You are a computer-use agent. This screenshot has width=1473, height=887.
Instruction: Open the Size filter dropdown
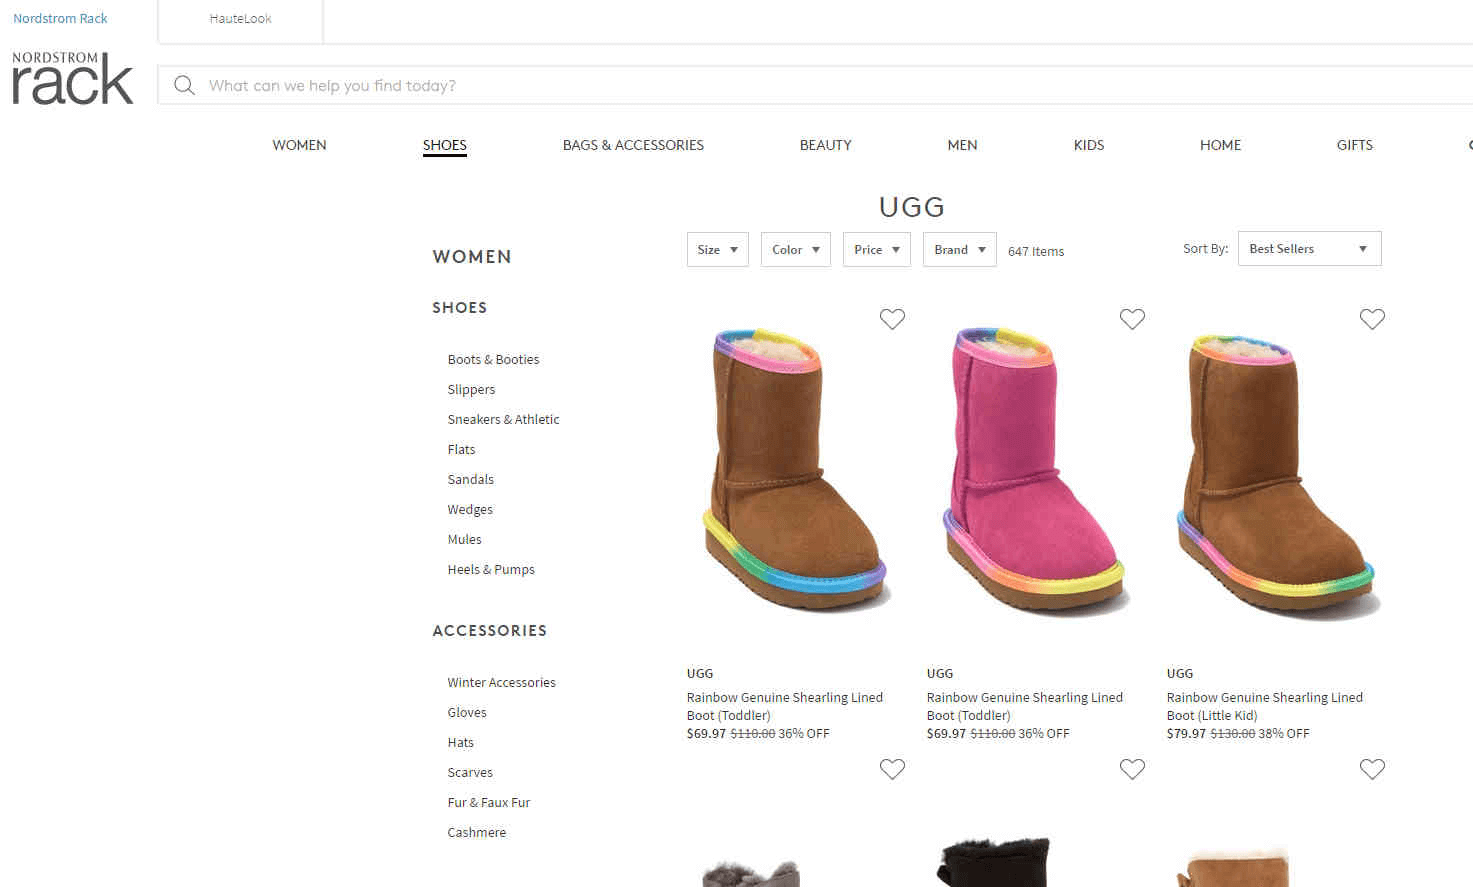(717, 249)
